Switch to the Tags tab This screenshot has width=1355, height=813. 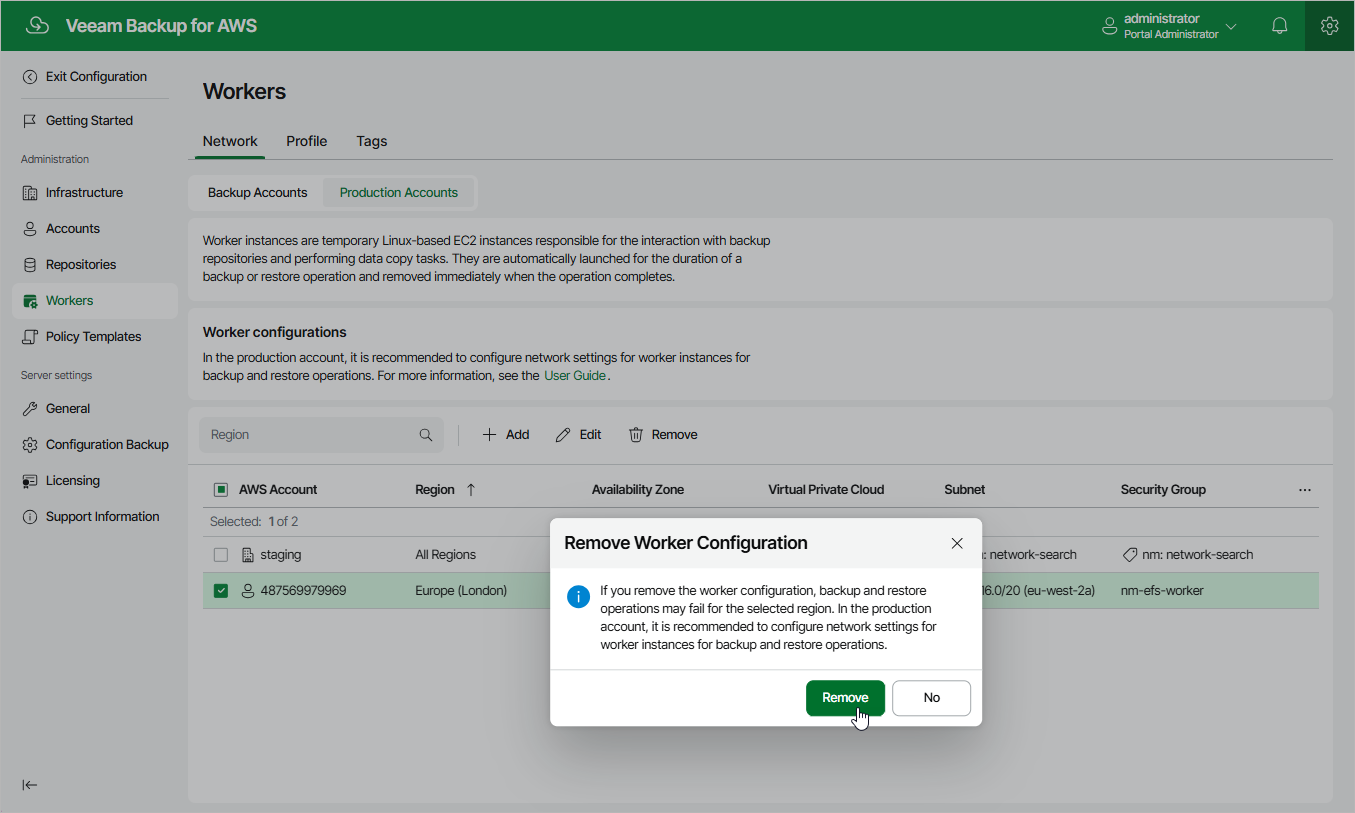point(372,141)
